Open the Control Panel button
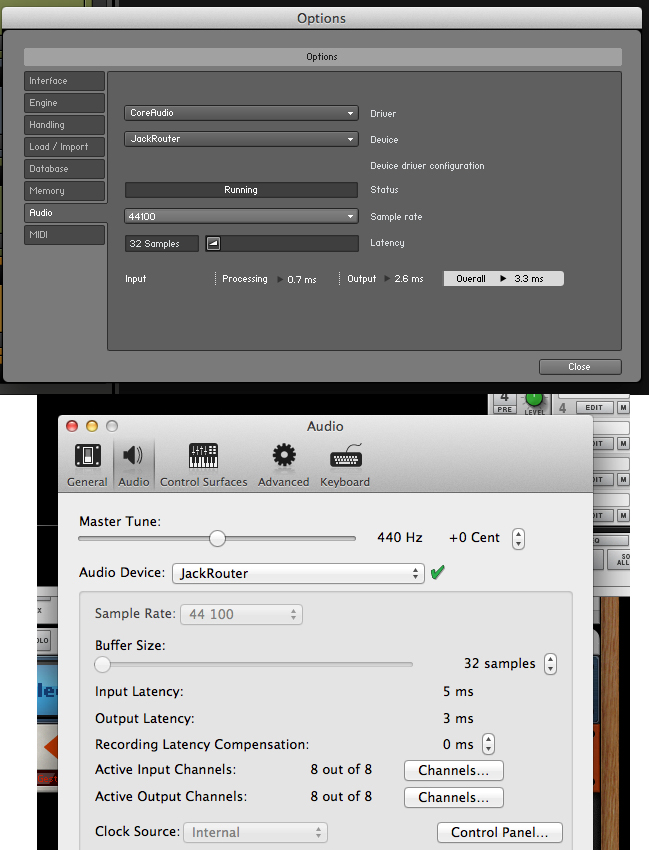Screen dimensions: 649x850 coord(500,832)
